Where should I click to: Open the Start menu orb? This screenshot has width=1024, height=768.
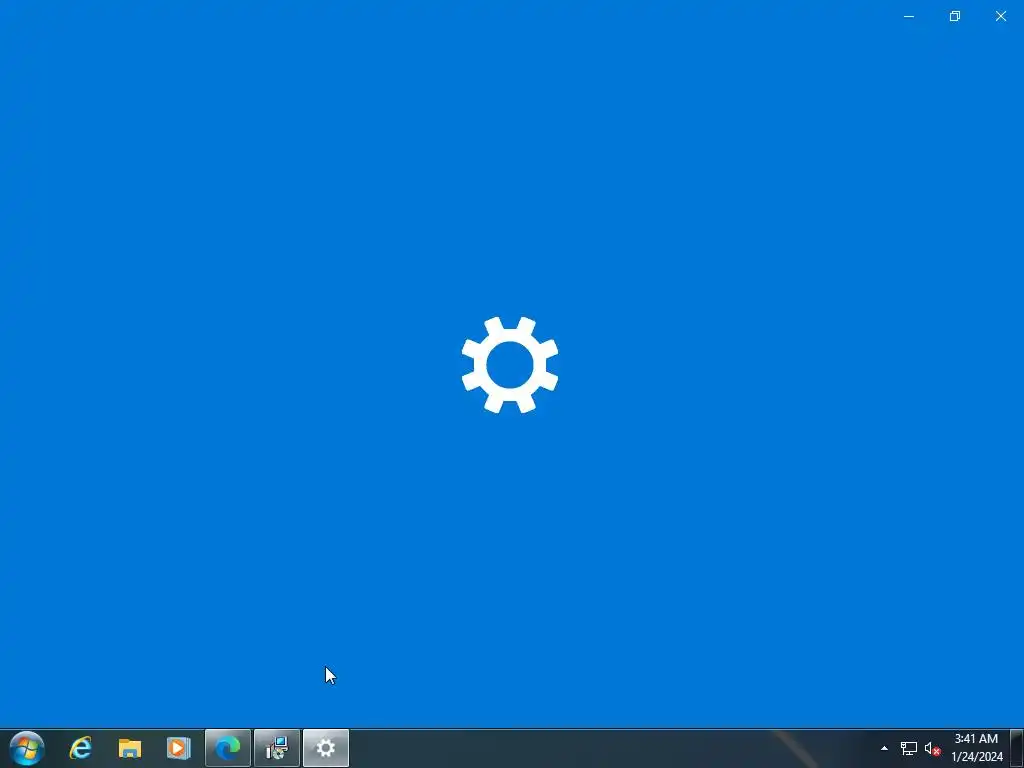tap(27, 748)
